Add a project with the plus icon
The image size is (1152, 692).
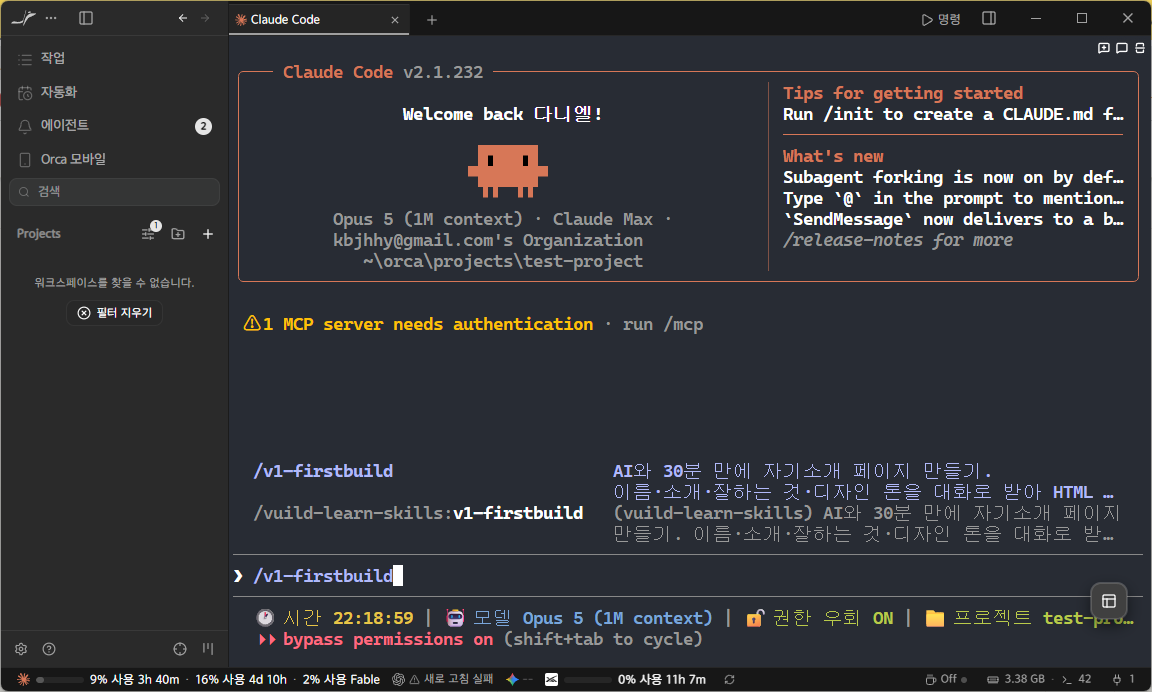coord(208,234)
